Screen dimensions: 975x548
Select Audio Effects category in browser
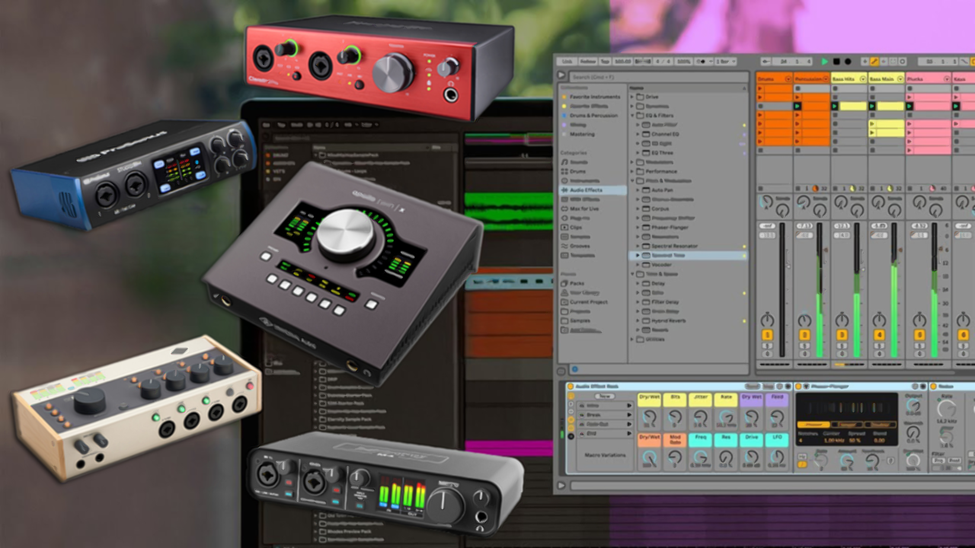pyautogui.click(x=582, y=190)
